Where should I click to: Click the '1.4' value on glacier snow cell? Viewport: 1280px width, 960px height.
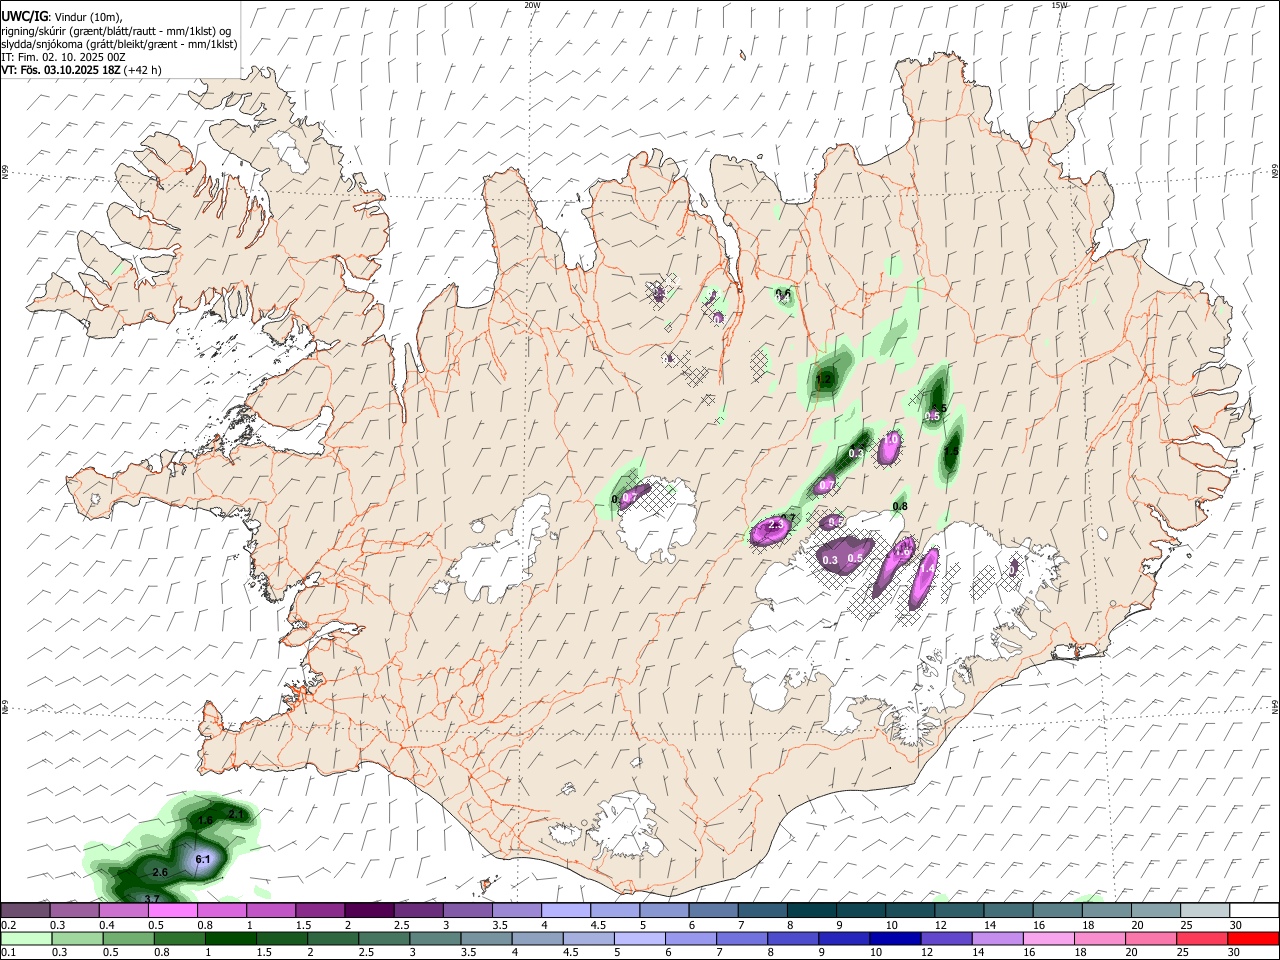click(927, 568)
